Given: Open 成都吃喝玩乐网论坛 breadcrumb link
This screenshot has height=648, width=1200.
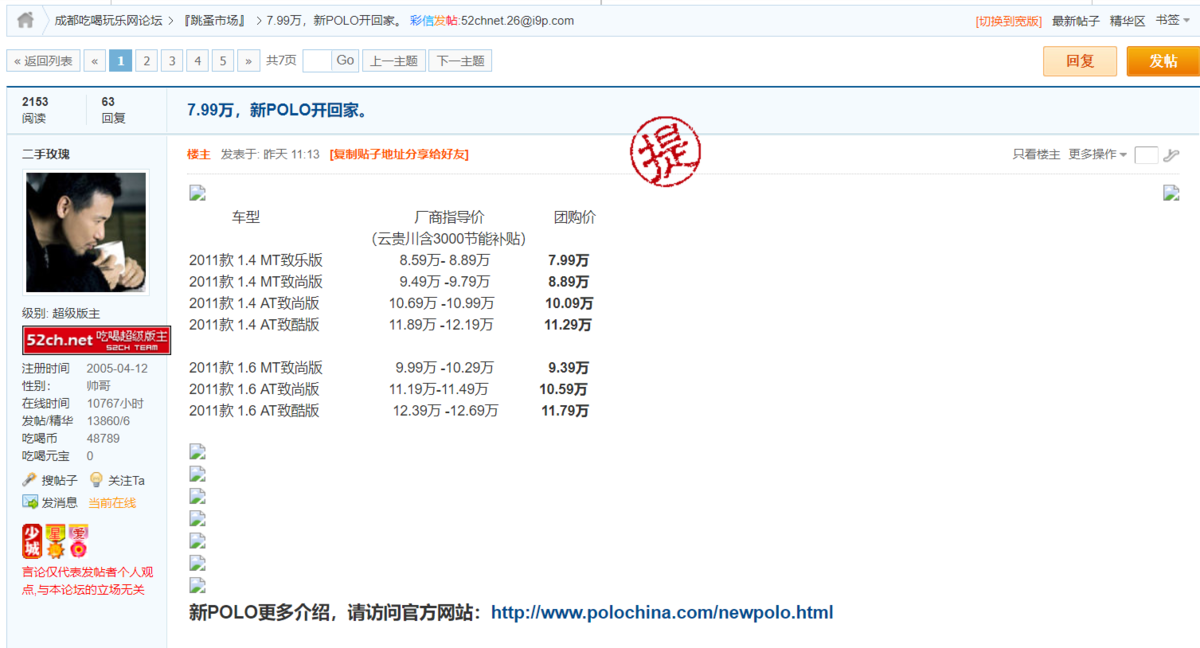Looking at the screenshot, I should (108, 20).
